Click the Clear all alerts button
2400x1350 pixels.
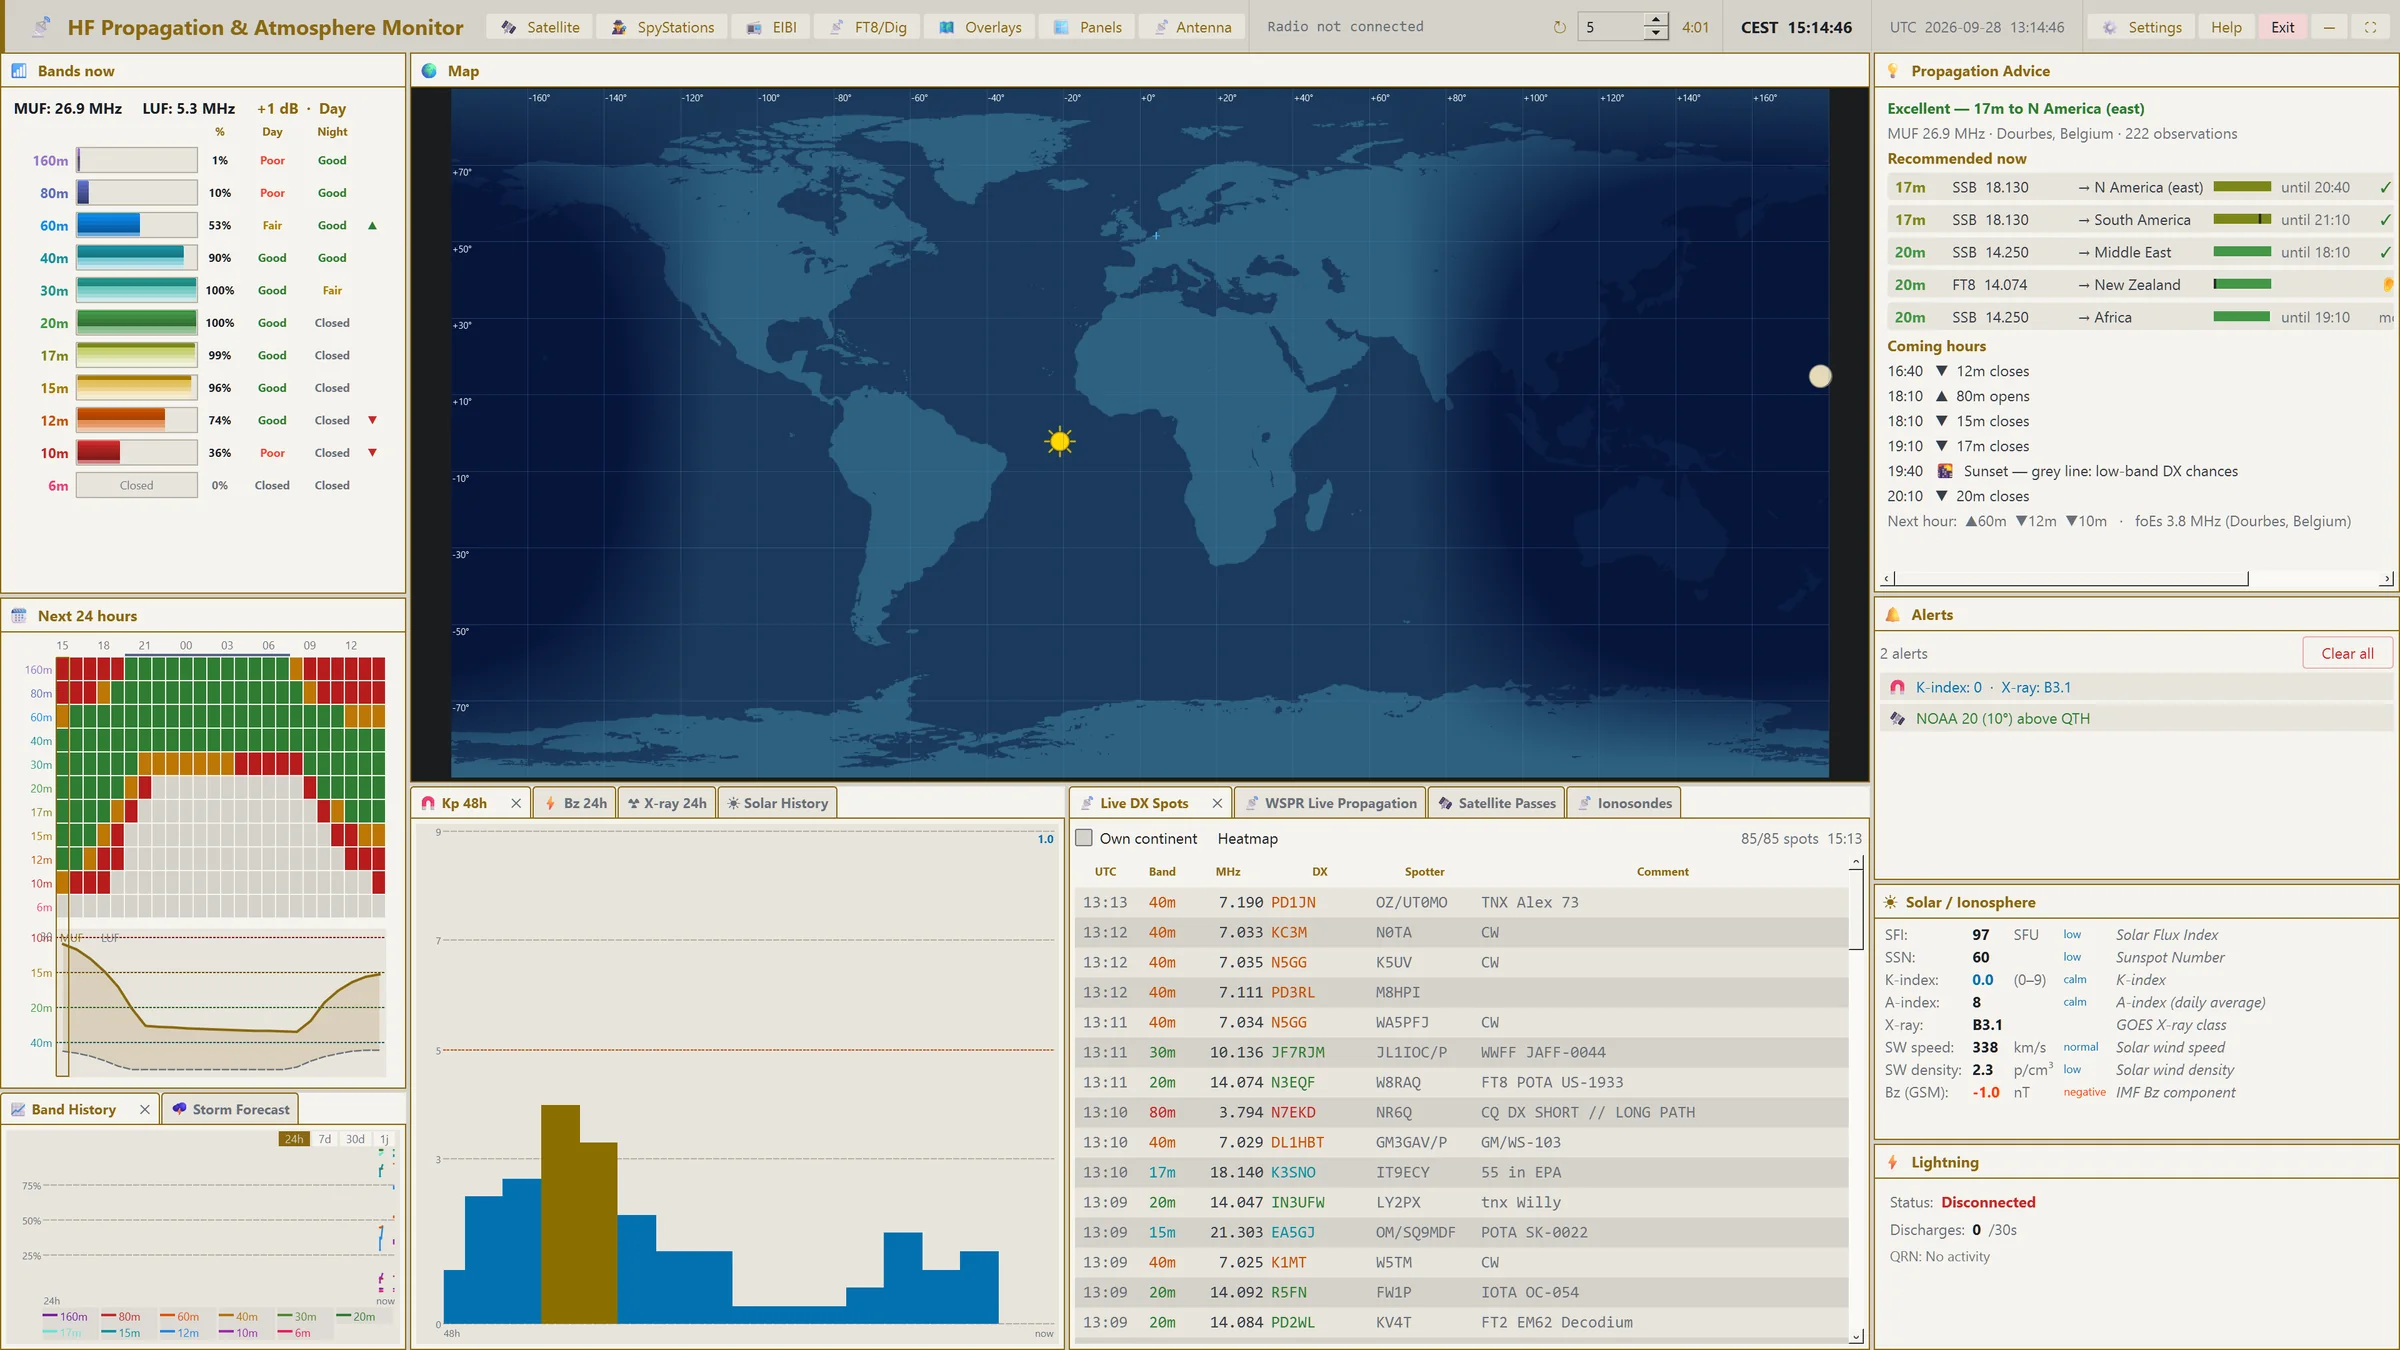(x=2346, y=653)
